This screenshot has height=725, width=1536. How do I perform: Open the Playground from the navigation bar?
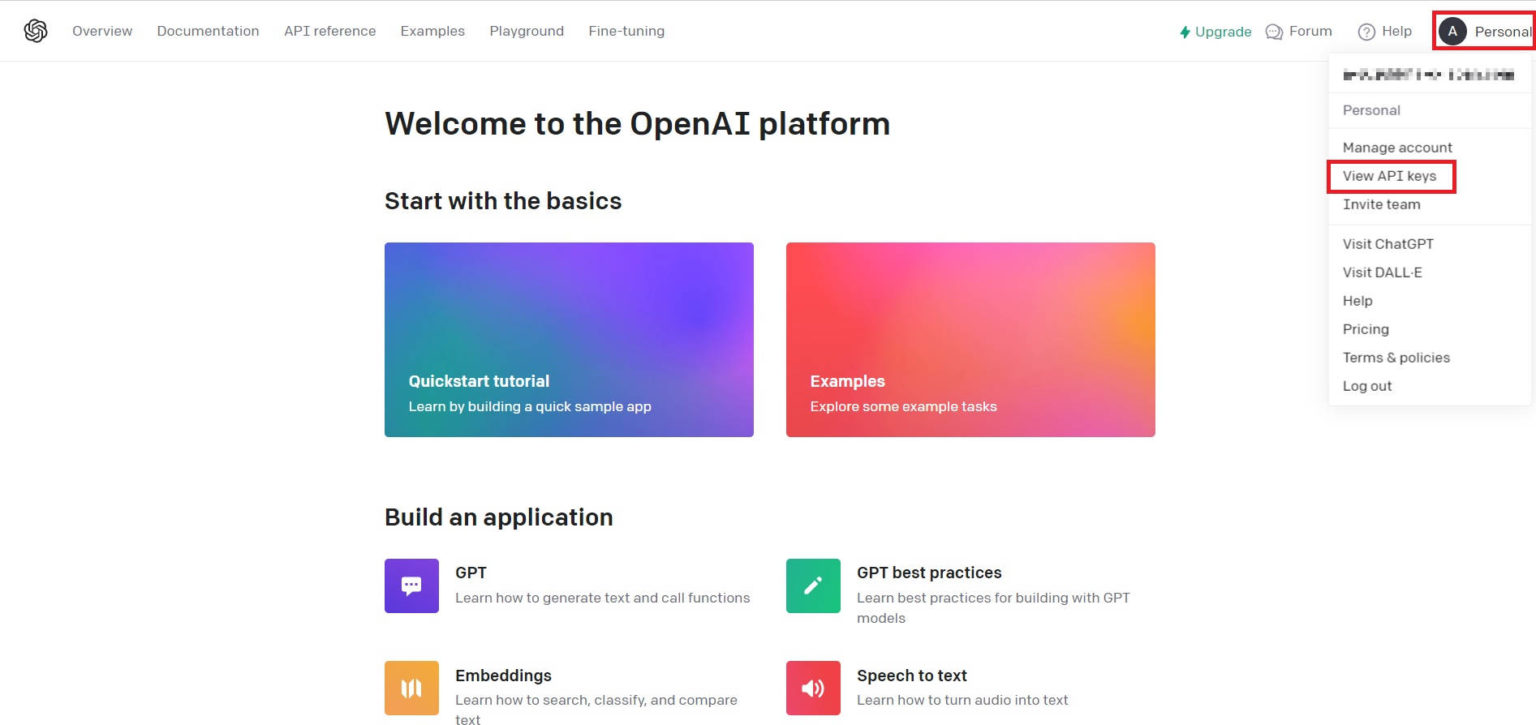click(x=526, y=31)
